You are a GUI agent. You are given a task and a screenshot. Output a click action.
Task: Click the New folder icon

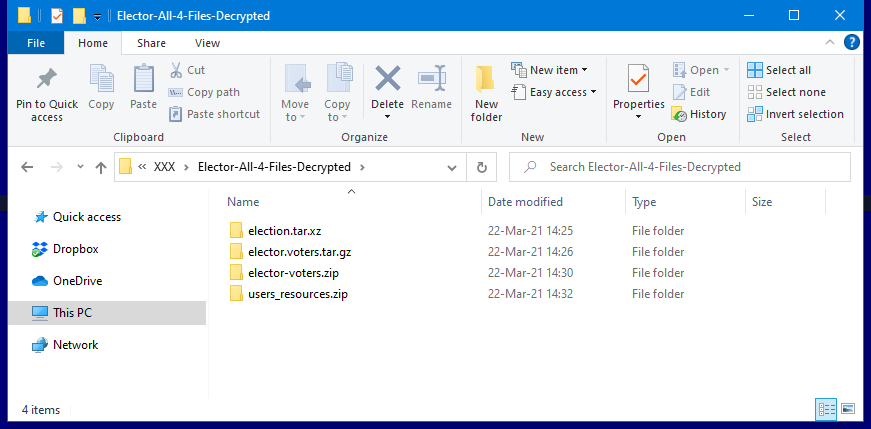(486, 80)
